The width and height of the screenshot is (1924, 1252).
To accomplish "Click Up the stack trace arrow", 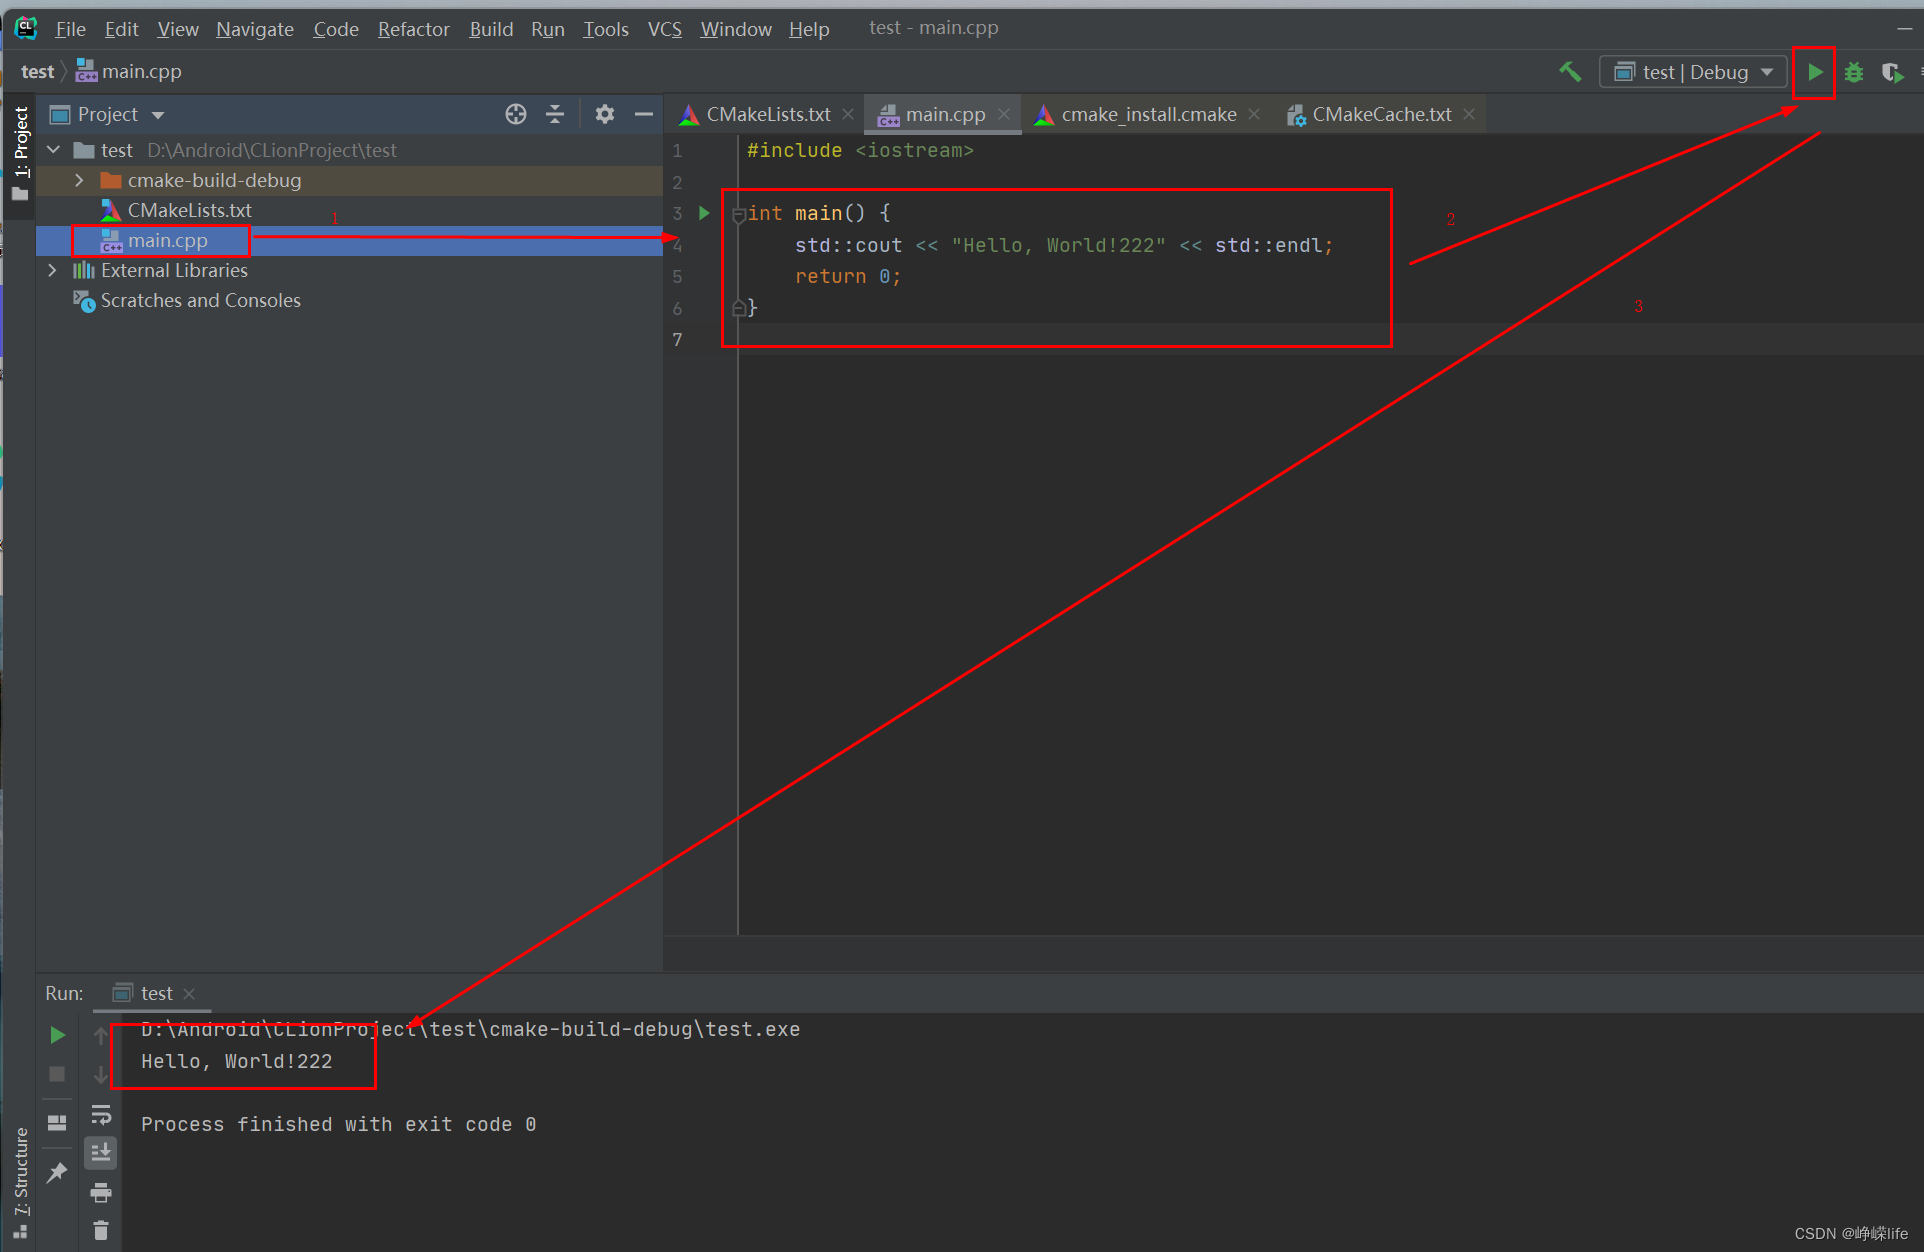I will tap(100, 1035).
